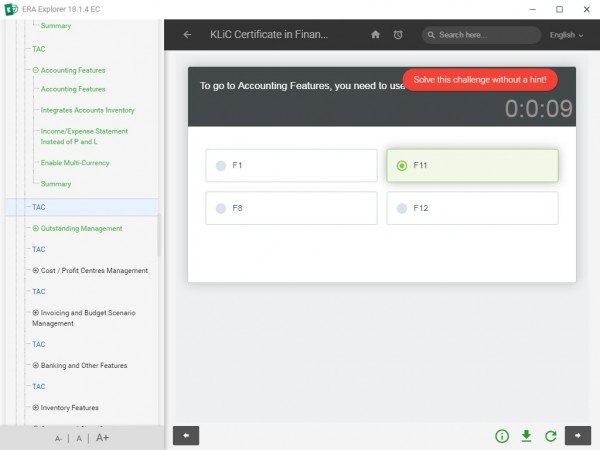The image size is (600, 450).
Task: Go to the home icon
Action: [x=376, y=35]
